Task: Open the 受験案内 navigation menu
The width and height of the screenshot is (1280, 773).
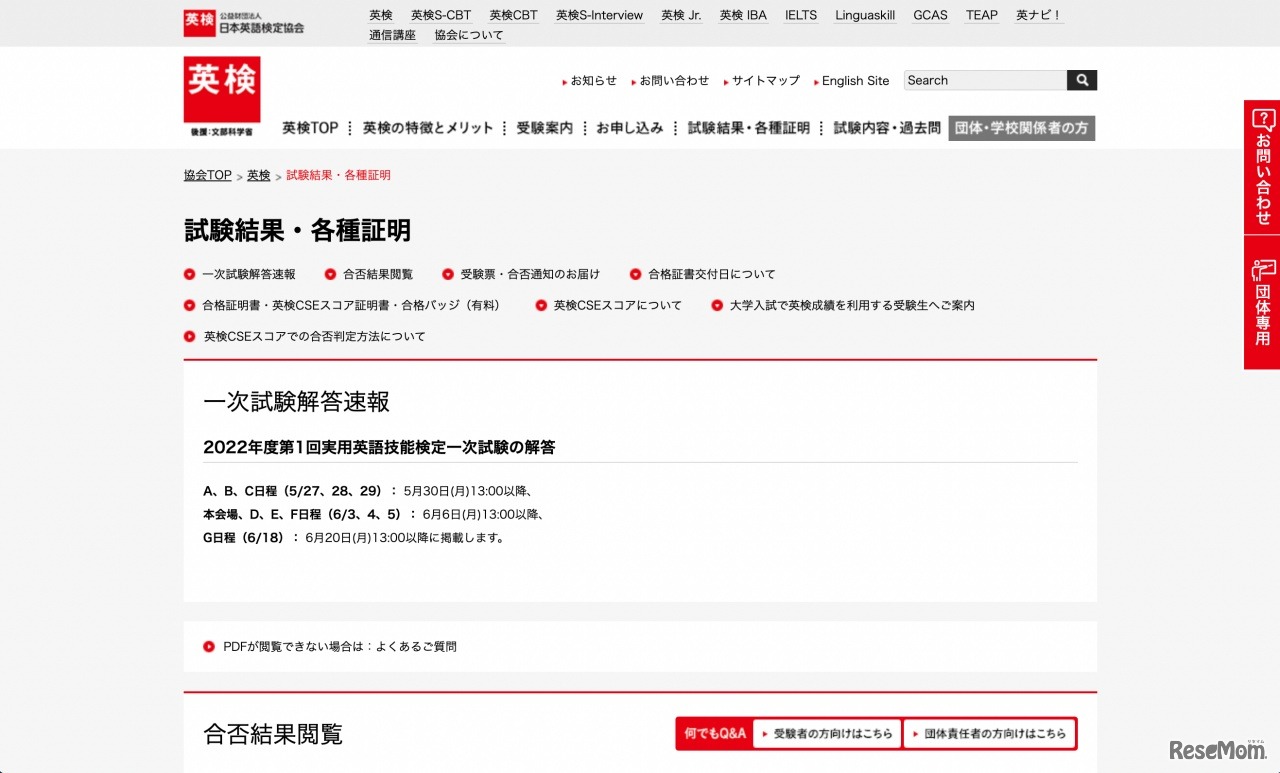Action: click(x=544, y=128)
